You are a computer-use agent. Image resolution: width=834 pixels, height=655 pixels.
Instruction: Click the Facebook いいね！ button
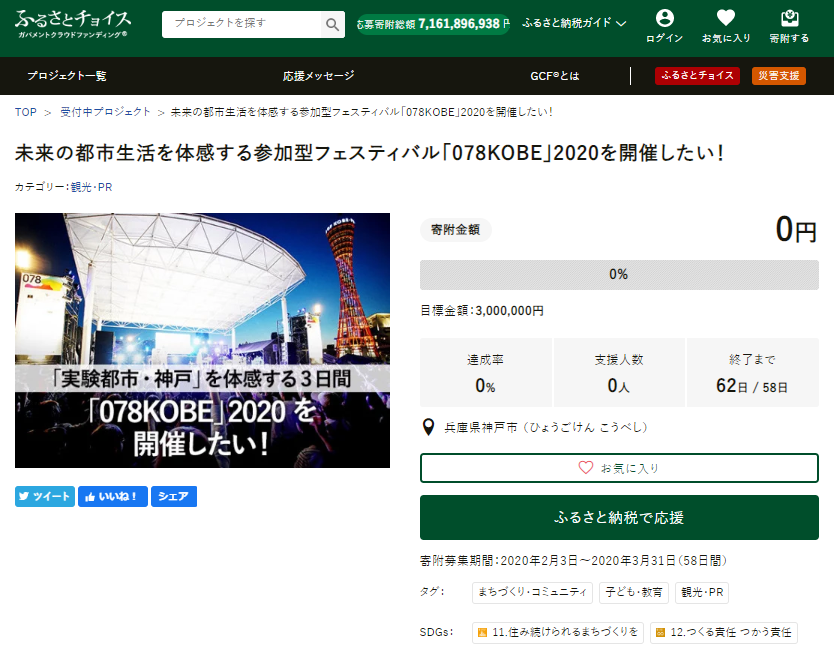click(113, 496)
